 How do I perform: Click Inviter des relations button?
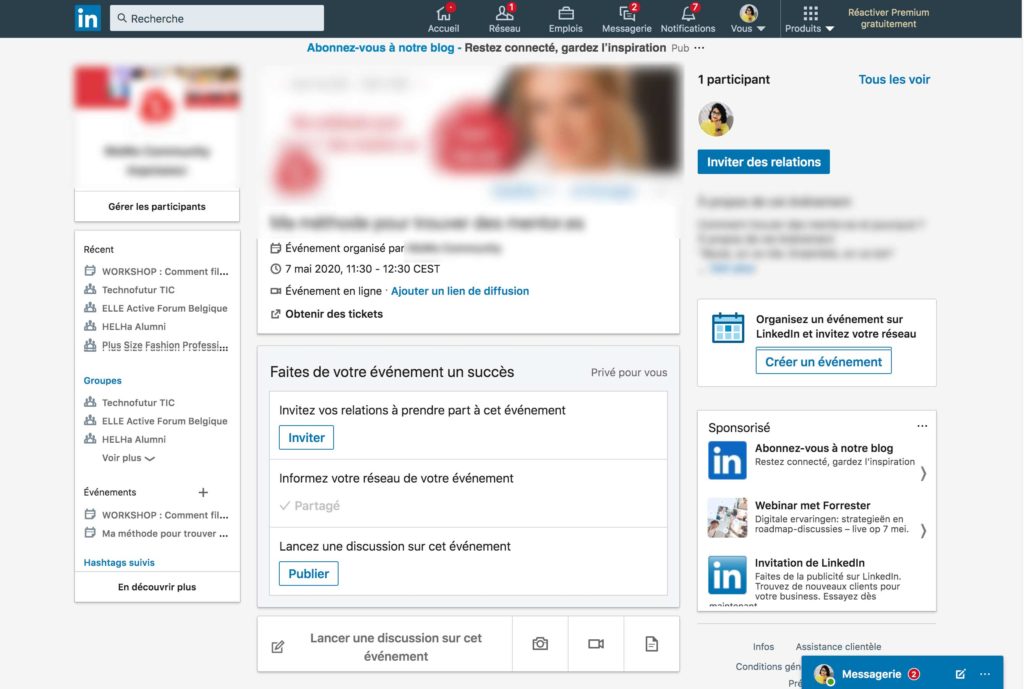[763, 162]
